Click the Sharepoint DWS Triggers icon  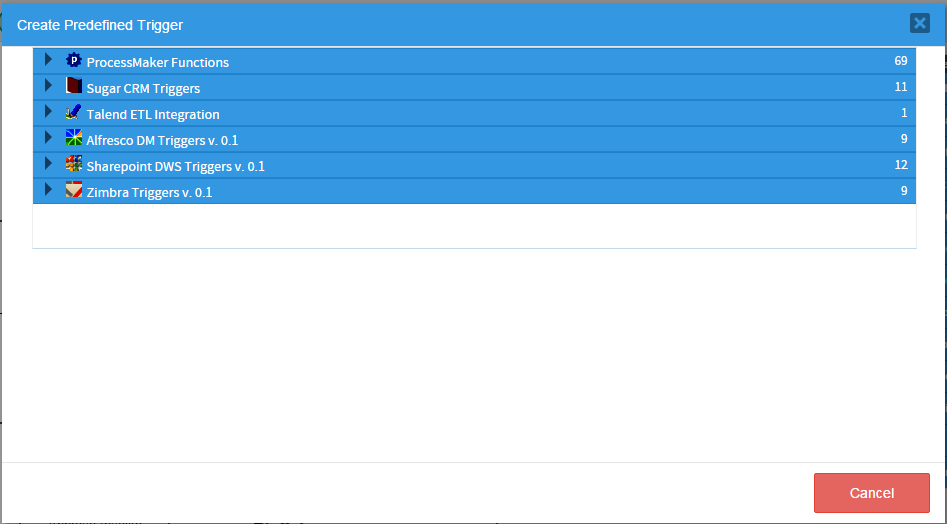(x=73, y=164)
